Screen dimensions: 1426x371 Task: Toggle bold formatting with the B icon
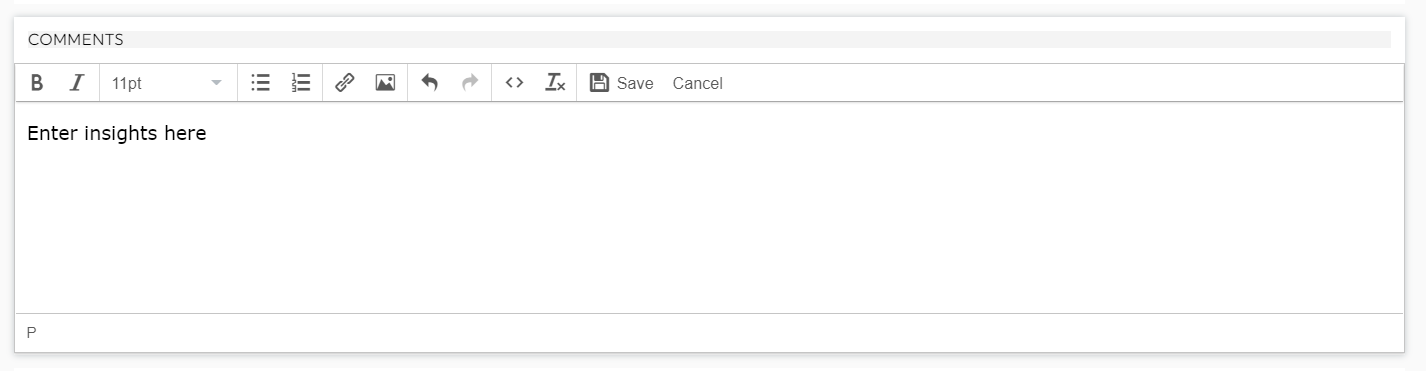(x=37, y=83)
